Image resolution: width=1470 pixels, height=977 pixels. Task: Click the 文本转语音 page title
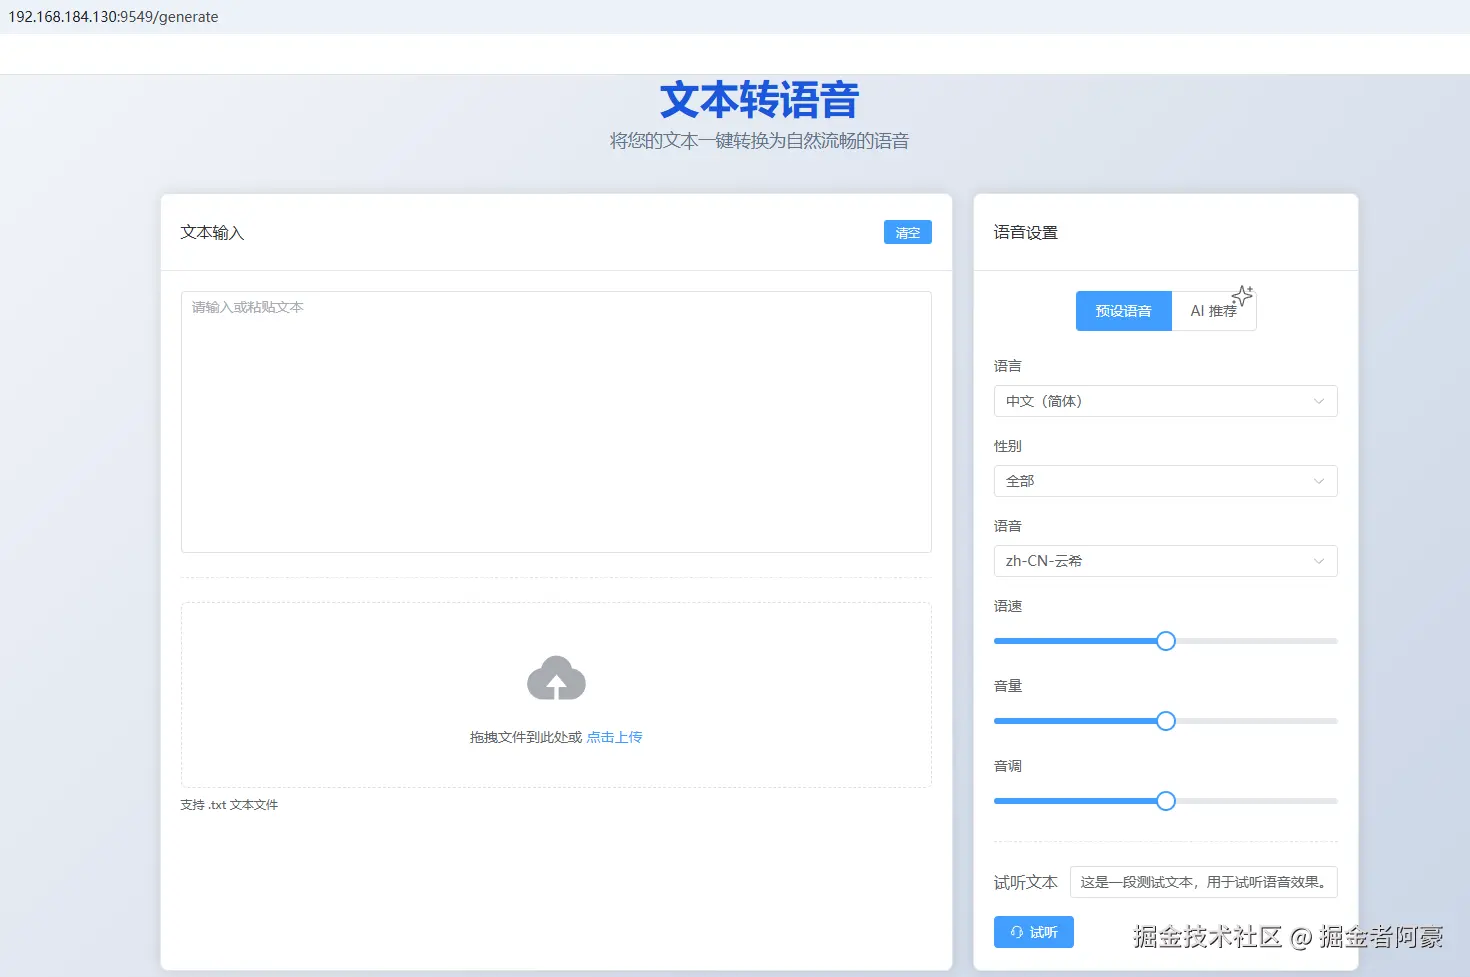pos(759,100)
